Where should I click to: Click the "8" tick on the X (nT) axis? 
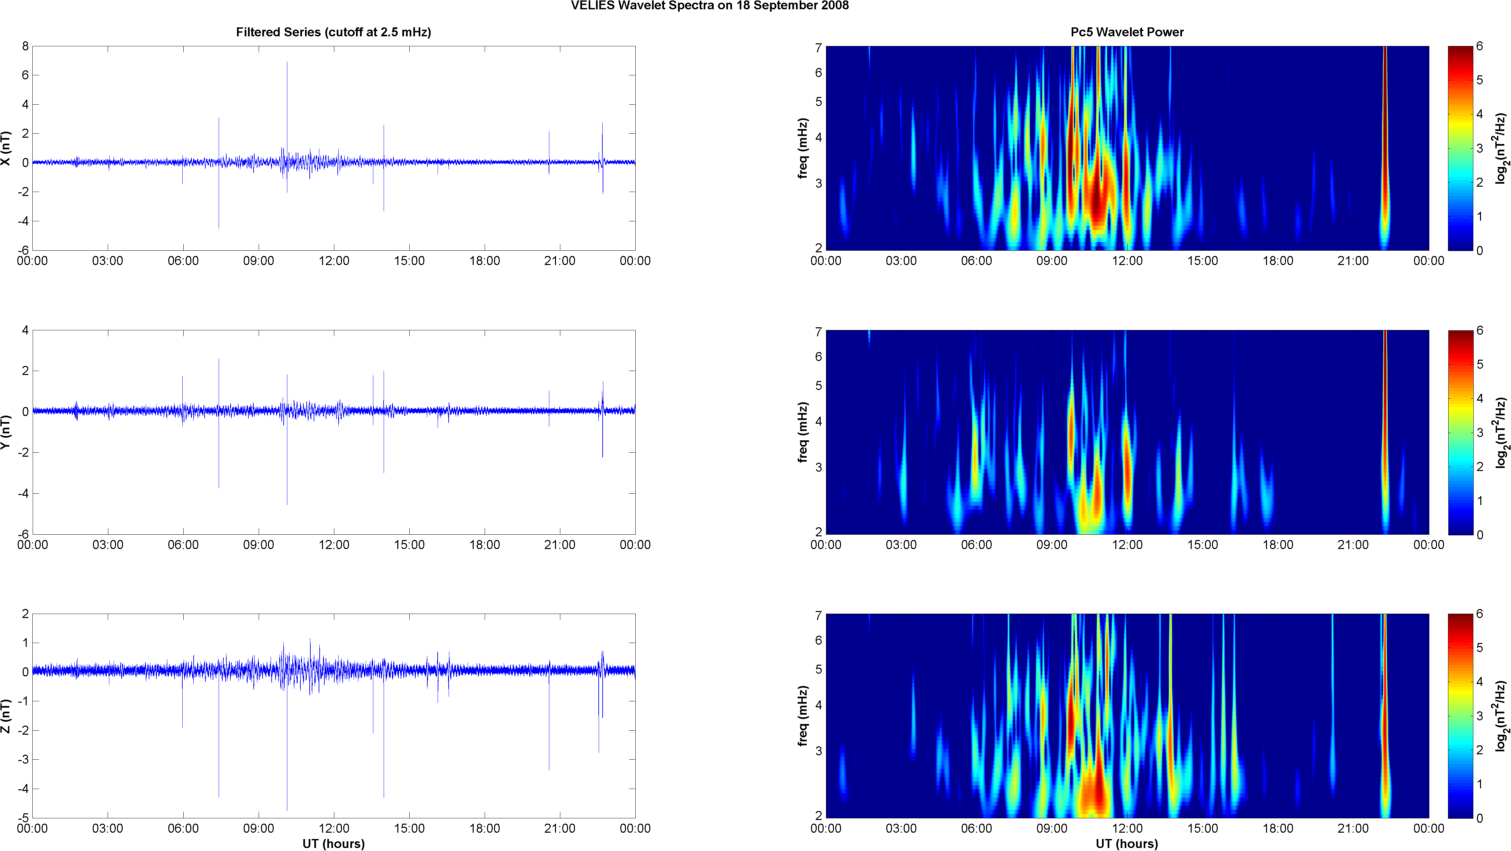[x=25, y=47]
